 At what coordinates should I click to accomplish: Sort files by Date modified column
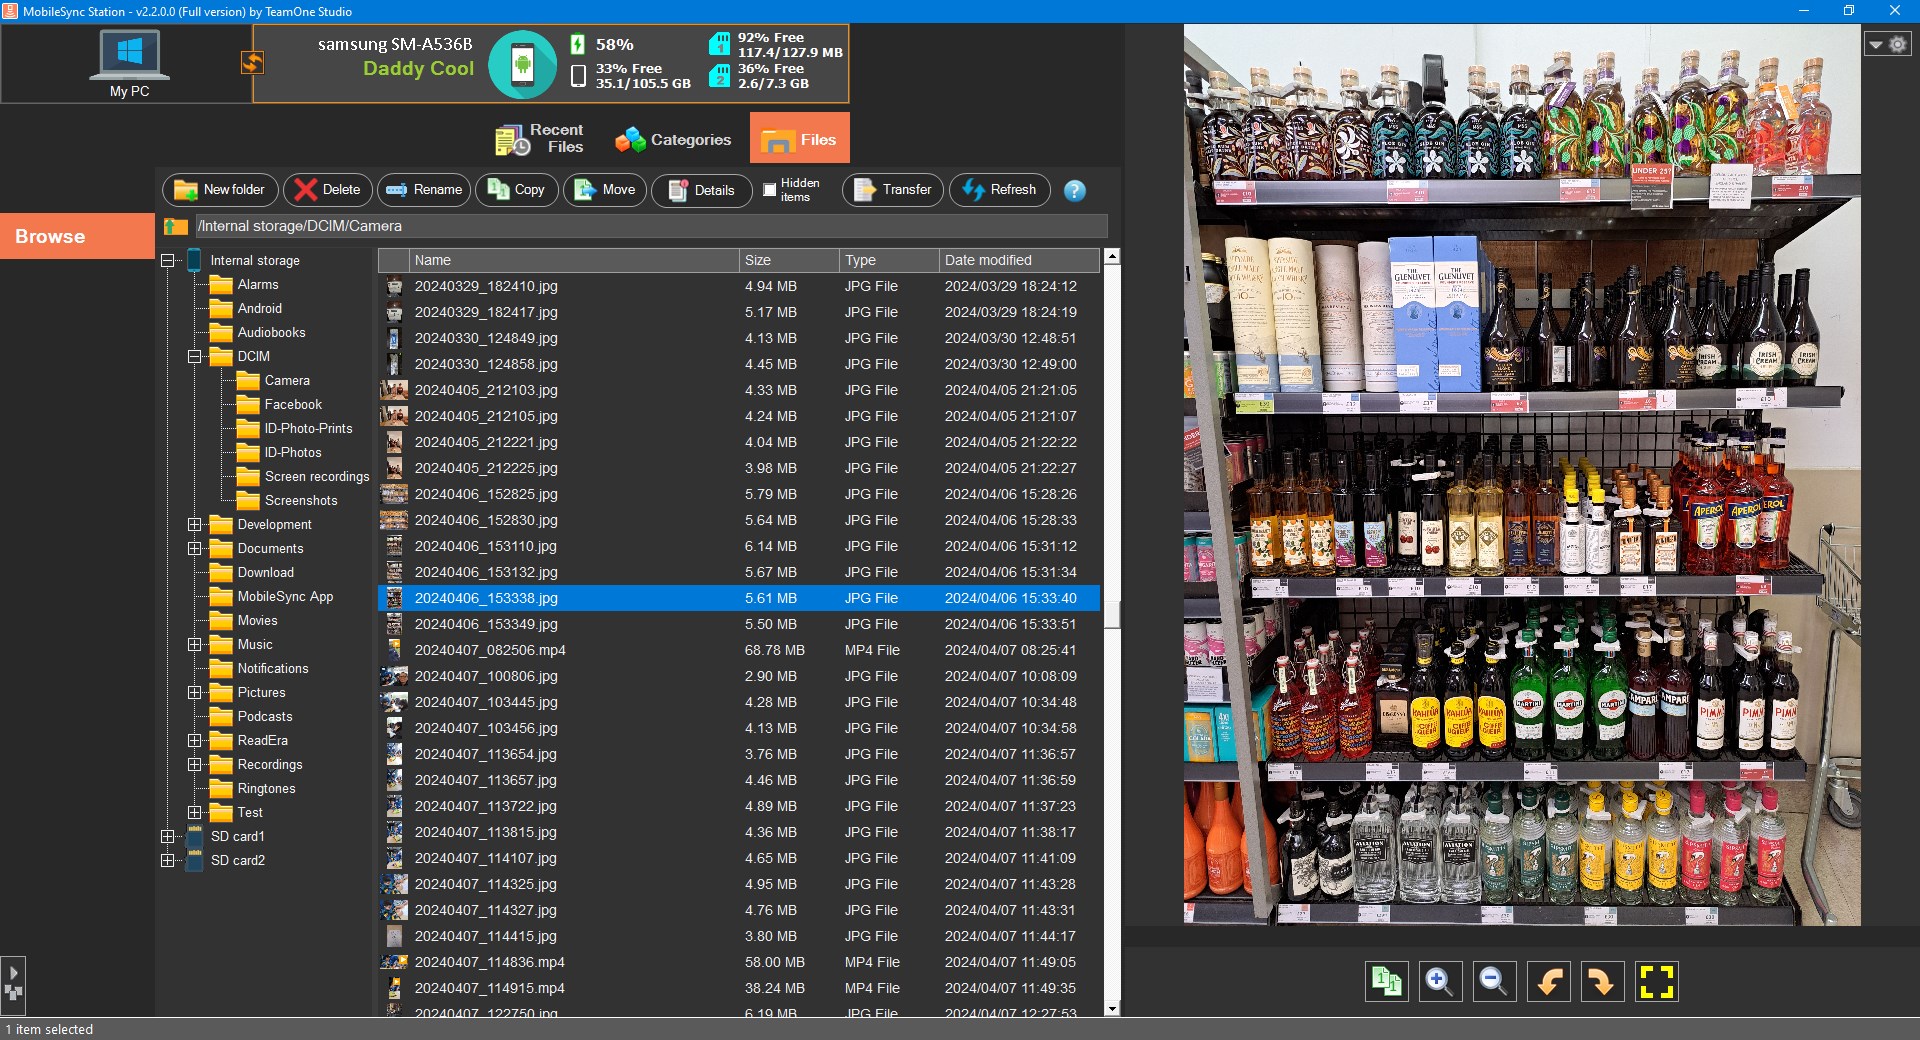pyautogui.click(x=1019, y=260)
